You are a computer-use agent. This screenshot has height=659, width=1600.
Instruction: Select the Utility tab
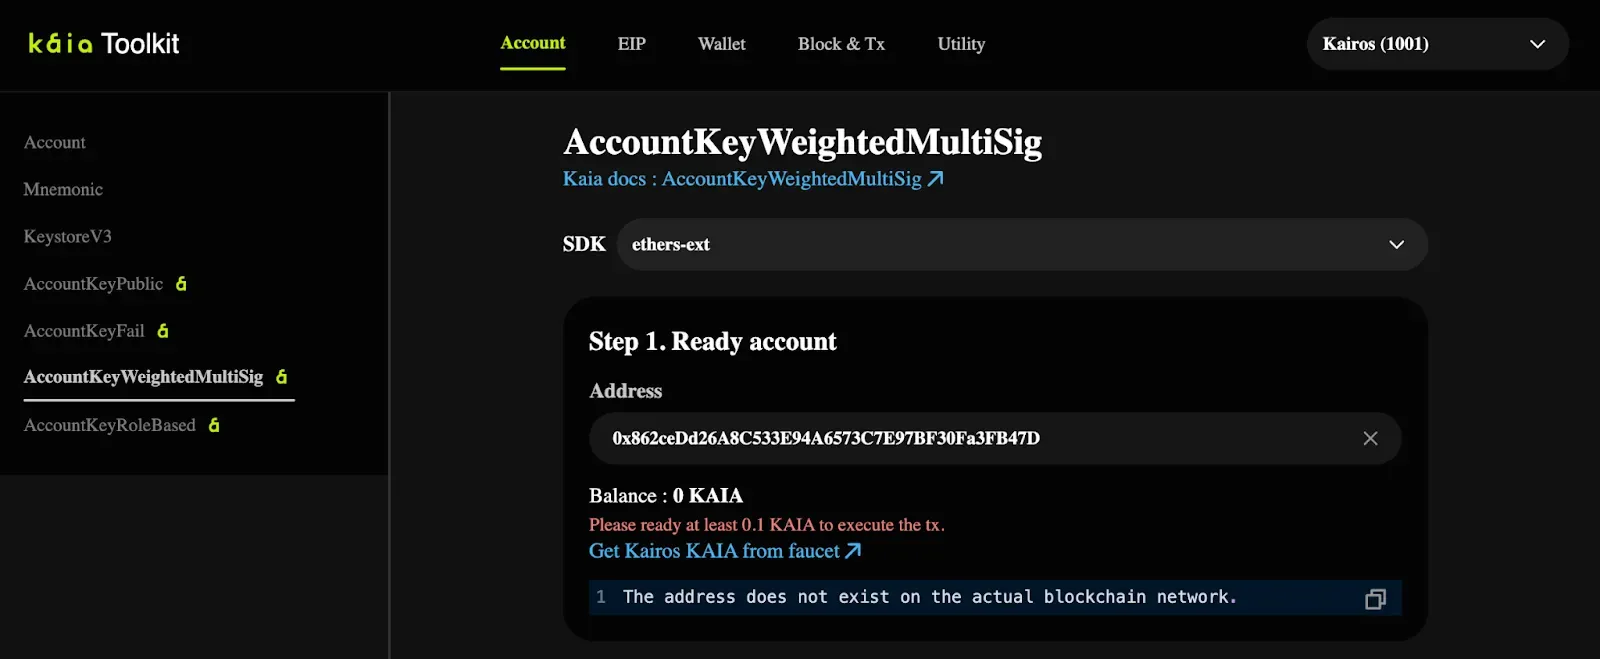click(961, 44)
